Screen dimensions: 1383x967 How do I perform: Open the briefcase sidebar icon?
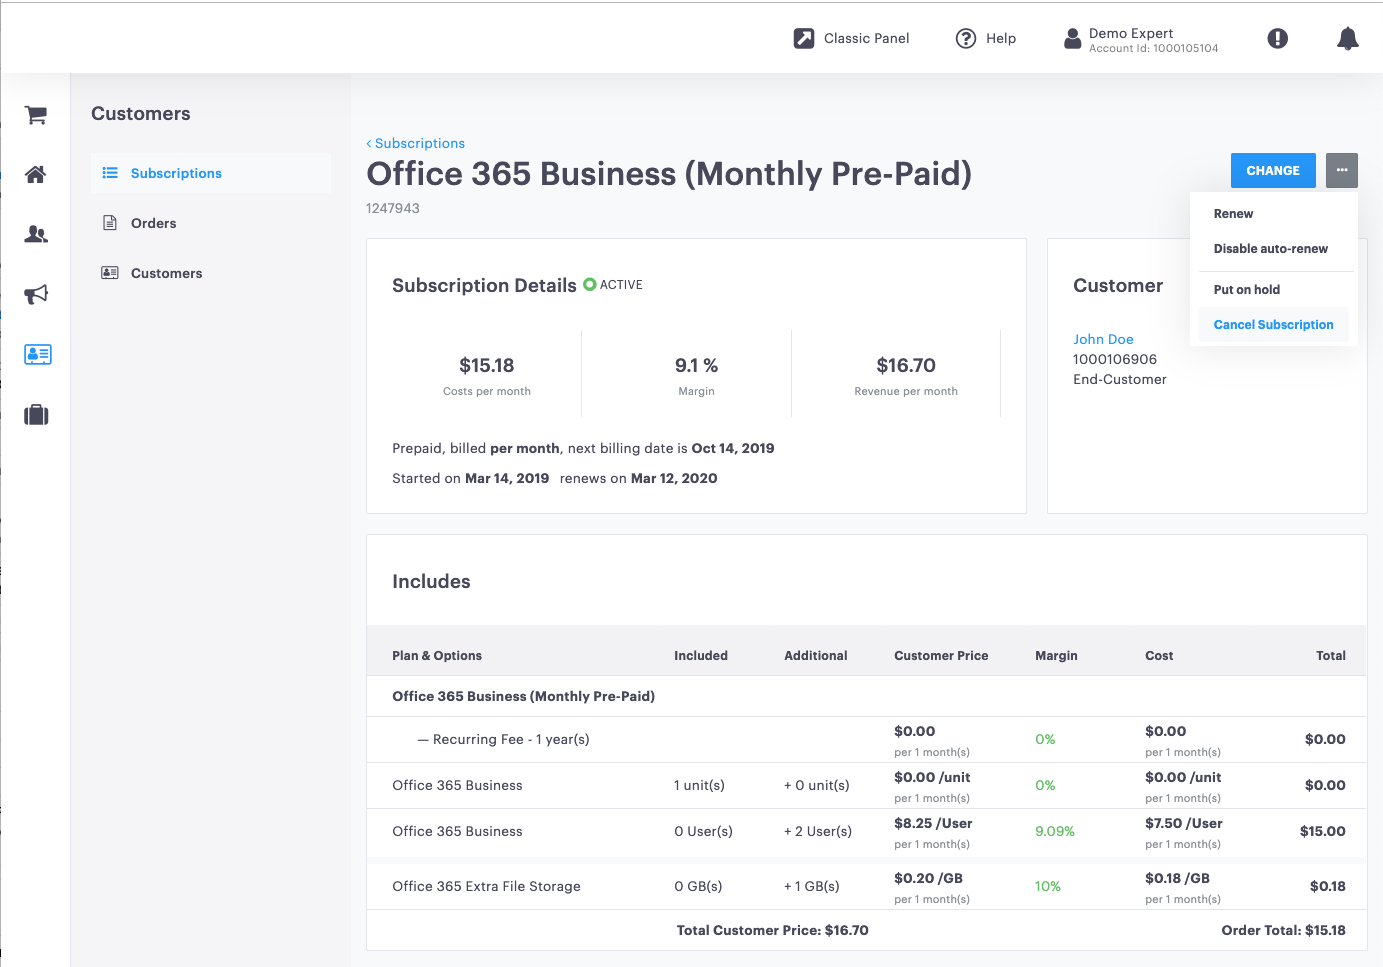point(36,415)
